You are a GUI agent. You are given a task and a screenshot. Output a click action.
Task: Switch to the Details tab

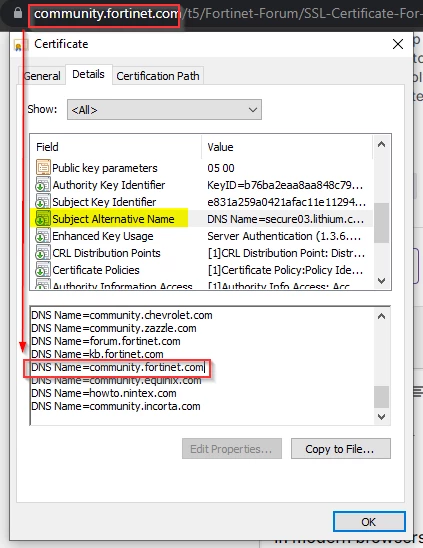(88, 74)
